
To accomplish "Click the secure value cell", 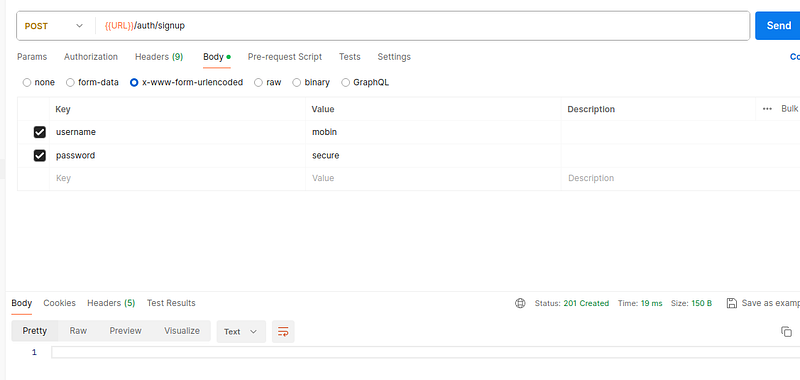I will [x=434, y=156].
